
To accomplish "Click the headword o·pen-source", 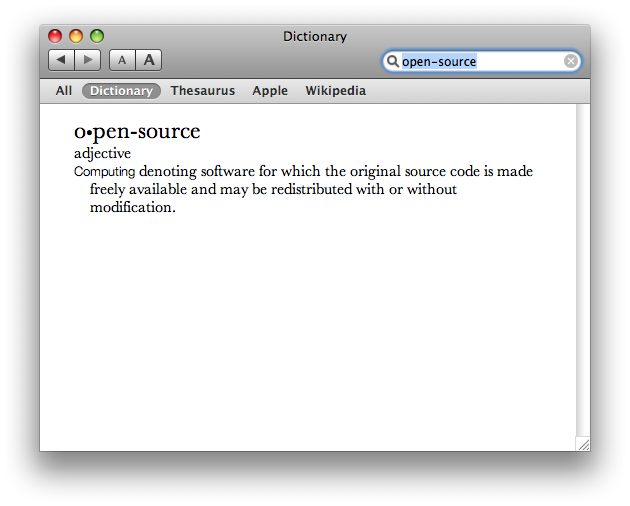I will click(x=137, y=132).
